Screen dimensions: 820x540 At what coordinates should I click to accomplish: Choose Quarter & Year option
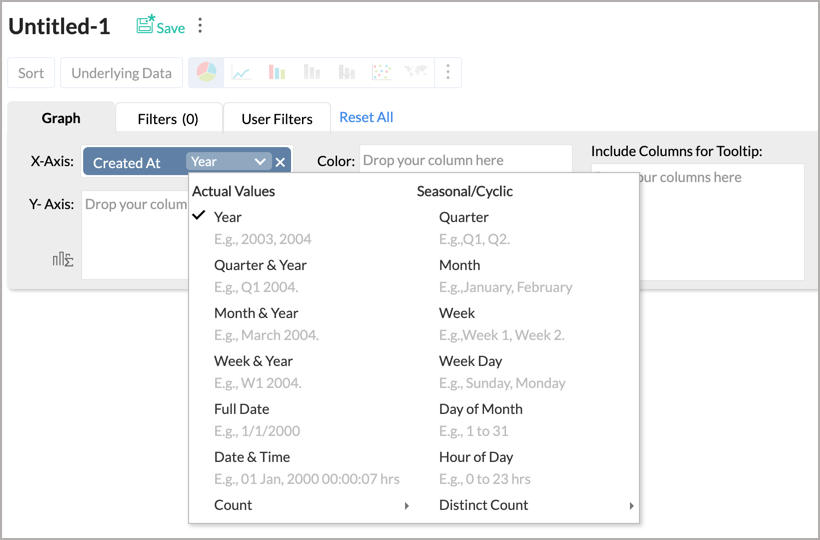(260, 265)
